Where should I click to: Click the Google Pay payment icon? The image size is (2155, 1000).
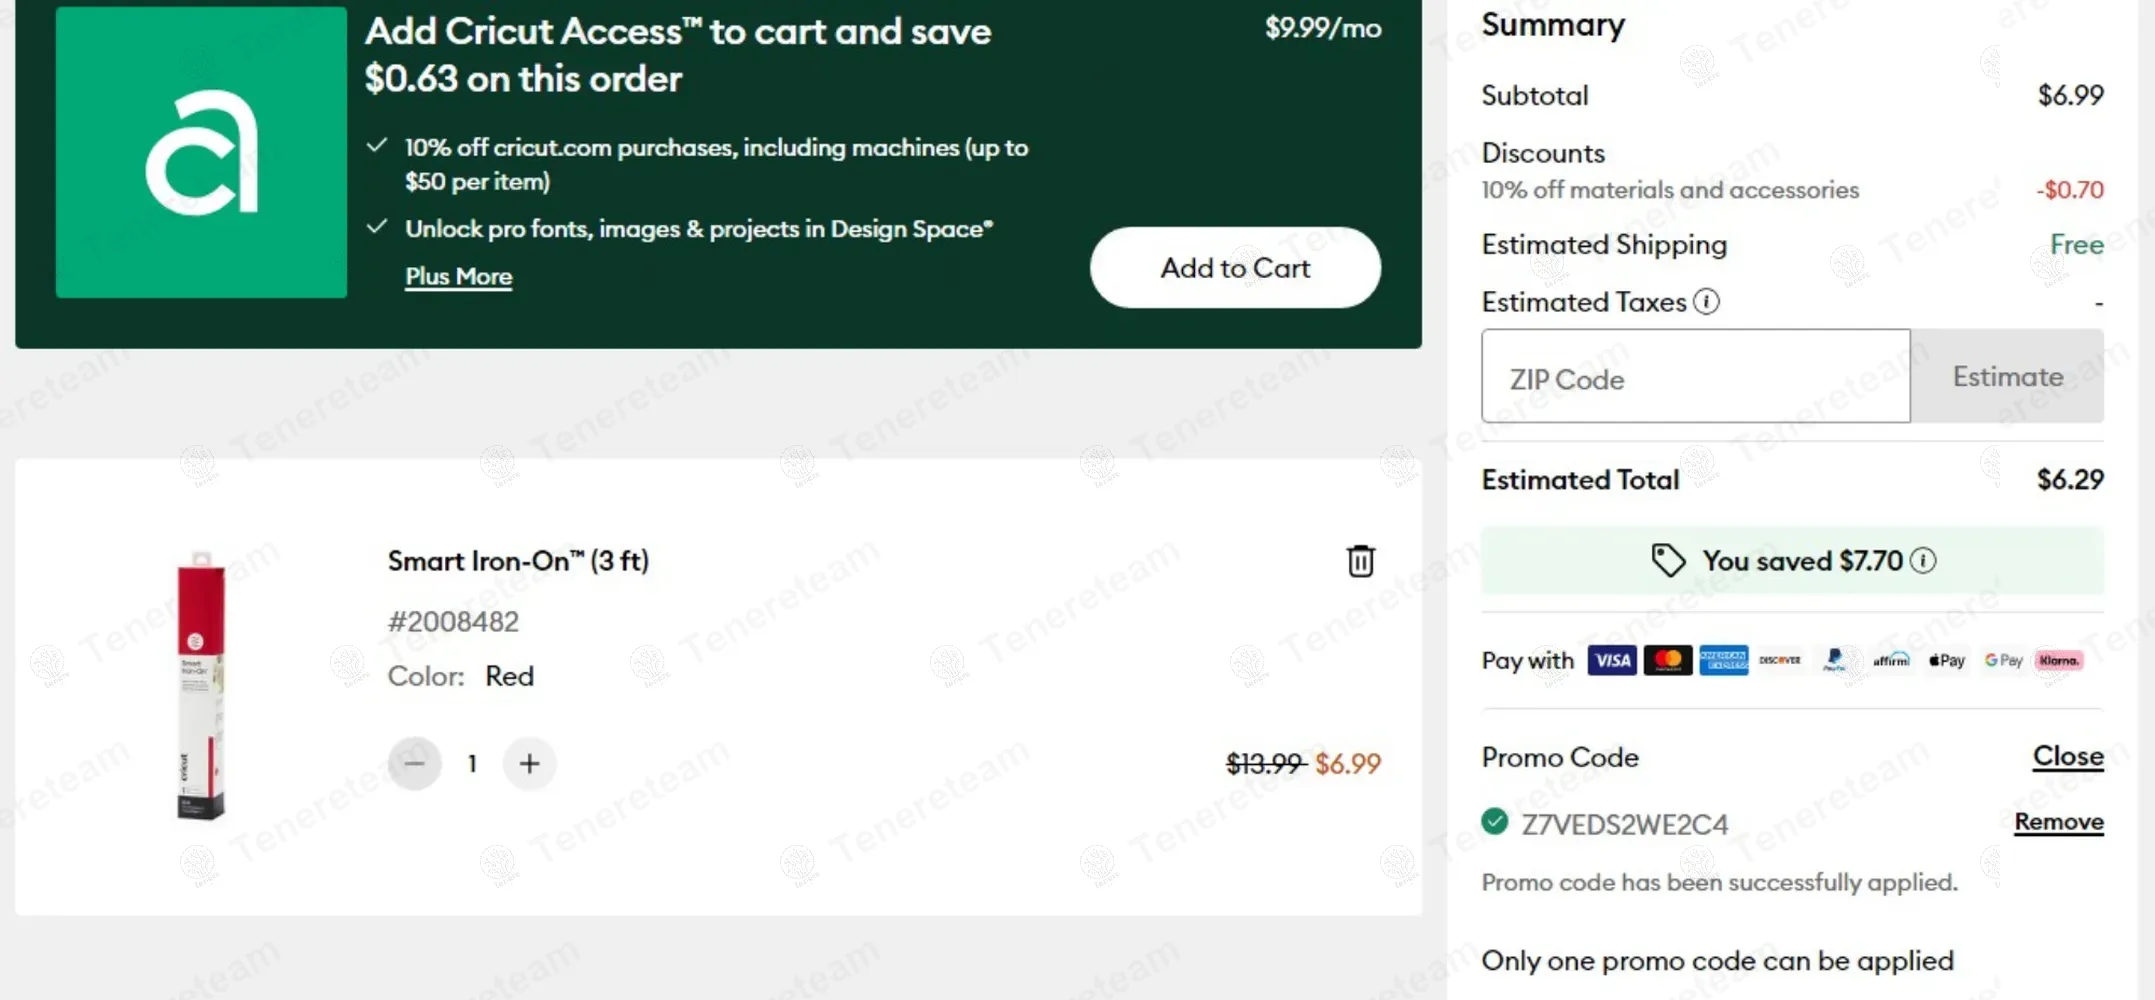point(2003,660)
